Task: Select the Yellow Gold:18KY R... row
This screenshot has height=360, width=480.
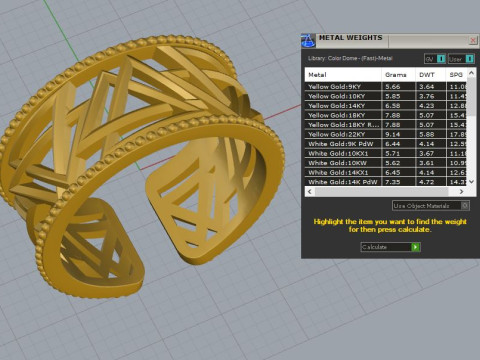Action: click(386, 125)
